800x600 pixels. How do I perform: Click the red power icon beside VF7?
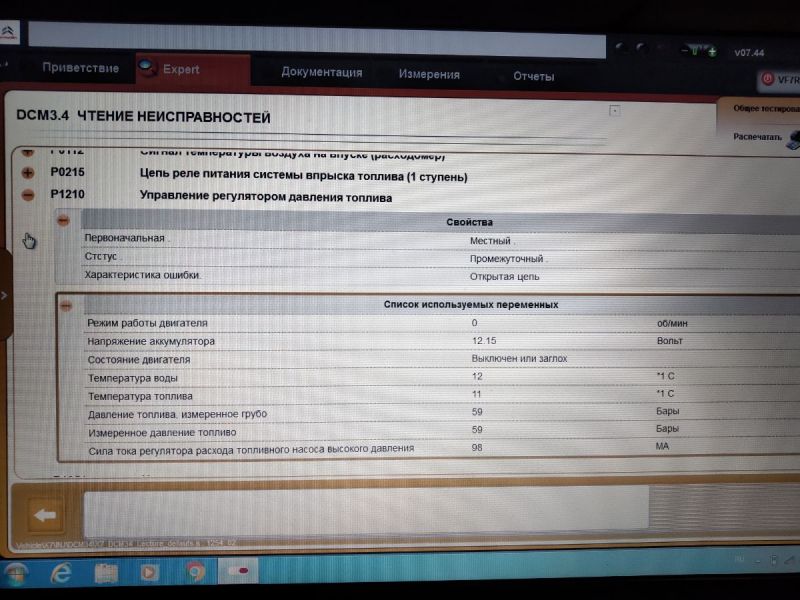[x=767, y=78]
